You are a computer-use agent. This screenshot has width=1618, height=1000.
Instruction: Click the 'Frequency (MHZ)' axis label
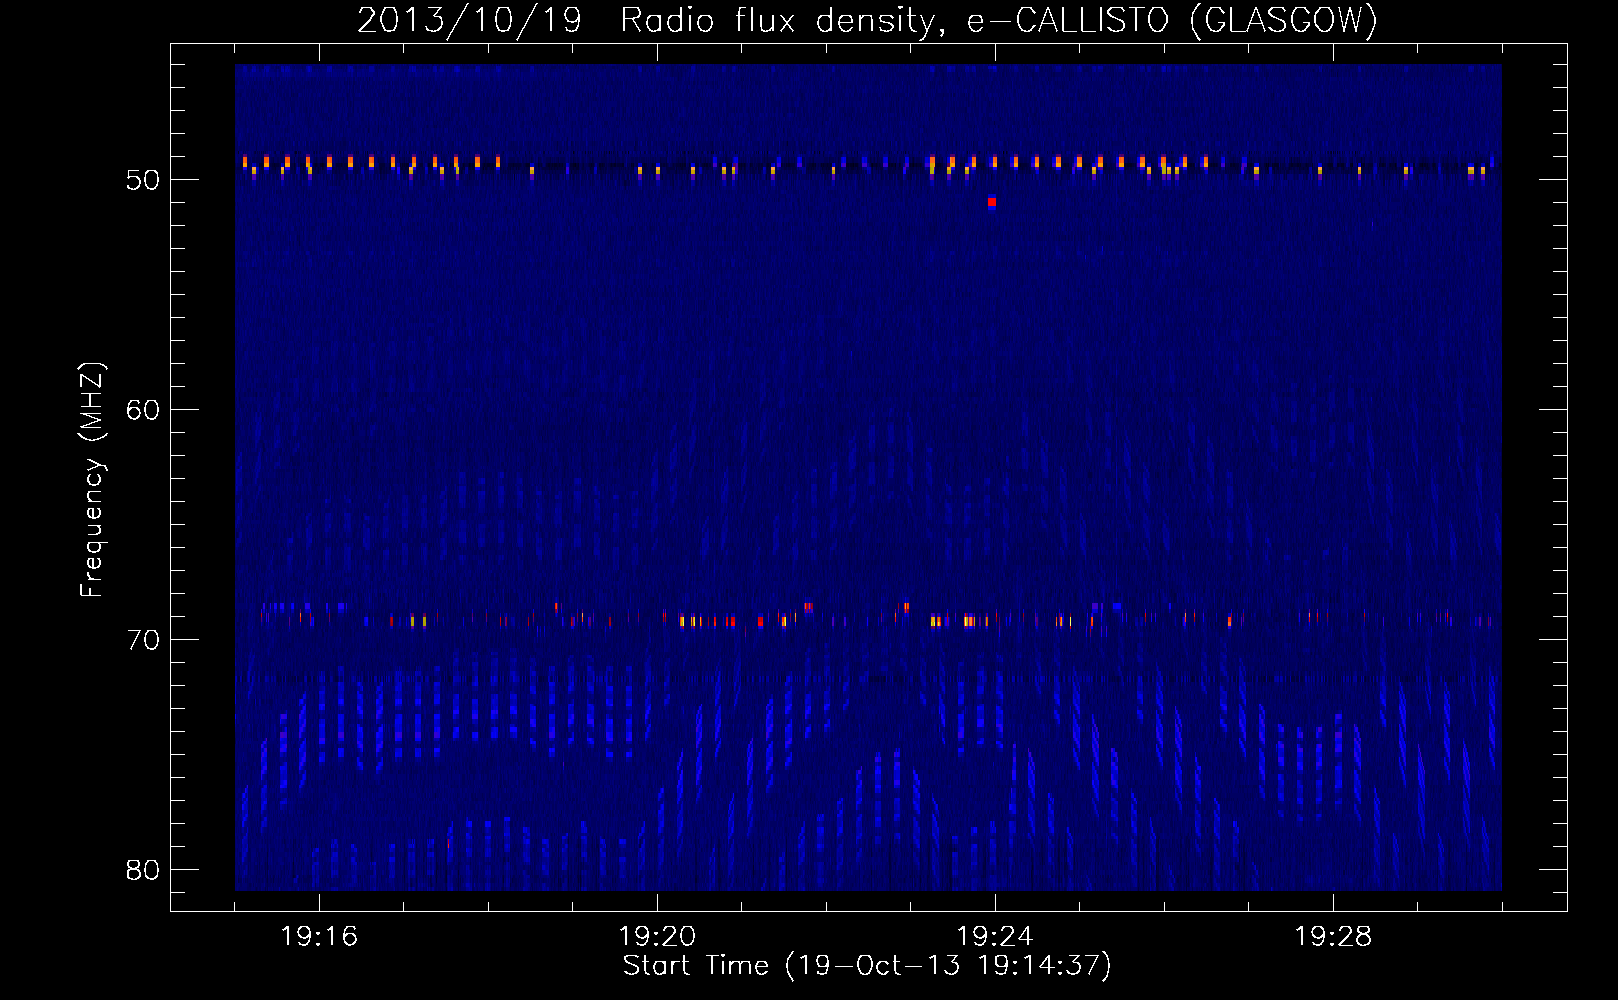pyautogui.click(x=92, y=480)
